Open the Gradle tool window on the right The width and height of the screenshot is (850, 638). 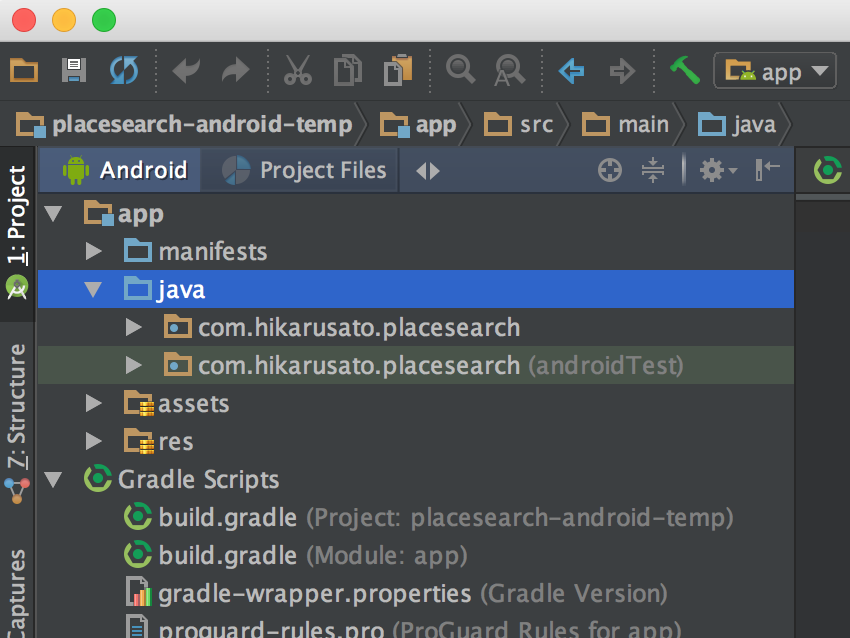826,170
